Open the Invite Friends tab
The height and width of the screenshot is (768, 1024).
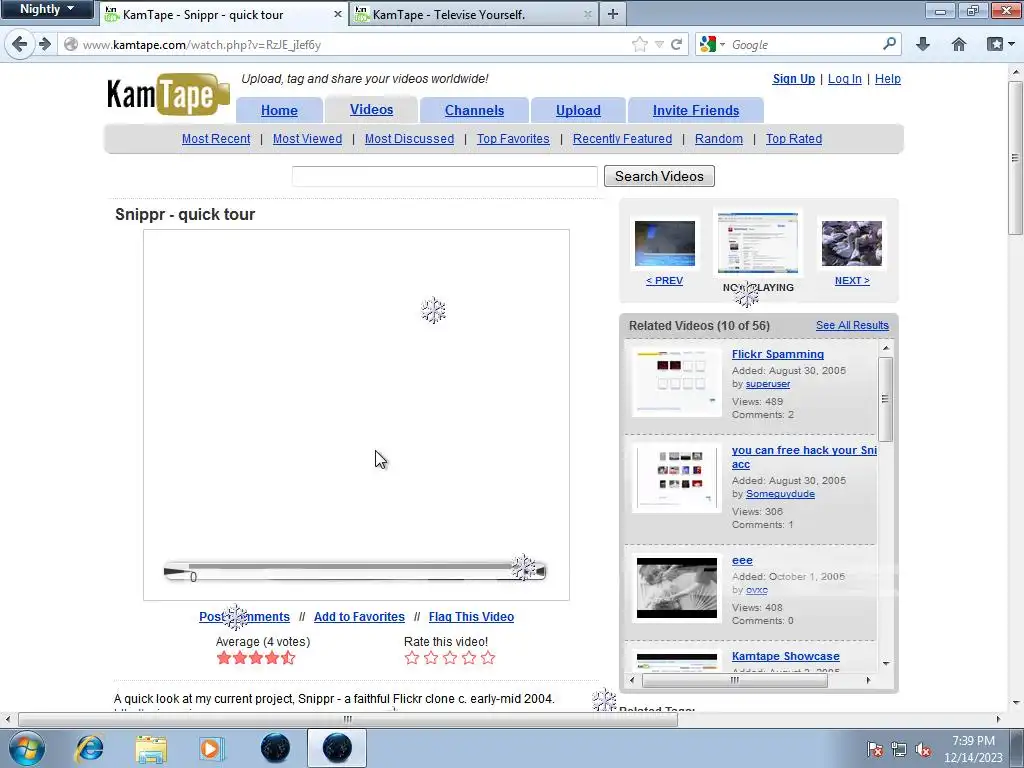[696, 110]
